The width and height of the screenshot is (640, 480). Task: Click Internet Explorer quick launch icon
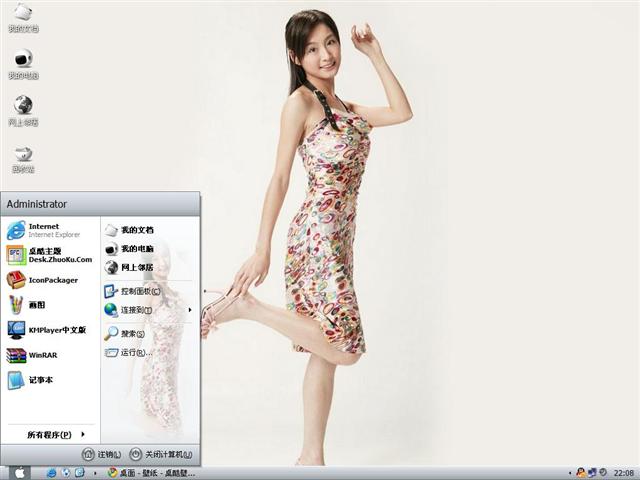pos(51,473)
